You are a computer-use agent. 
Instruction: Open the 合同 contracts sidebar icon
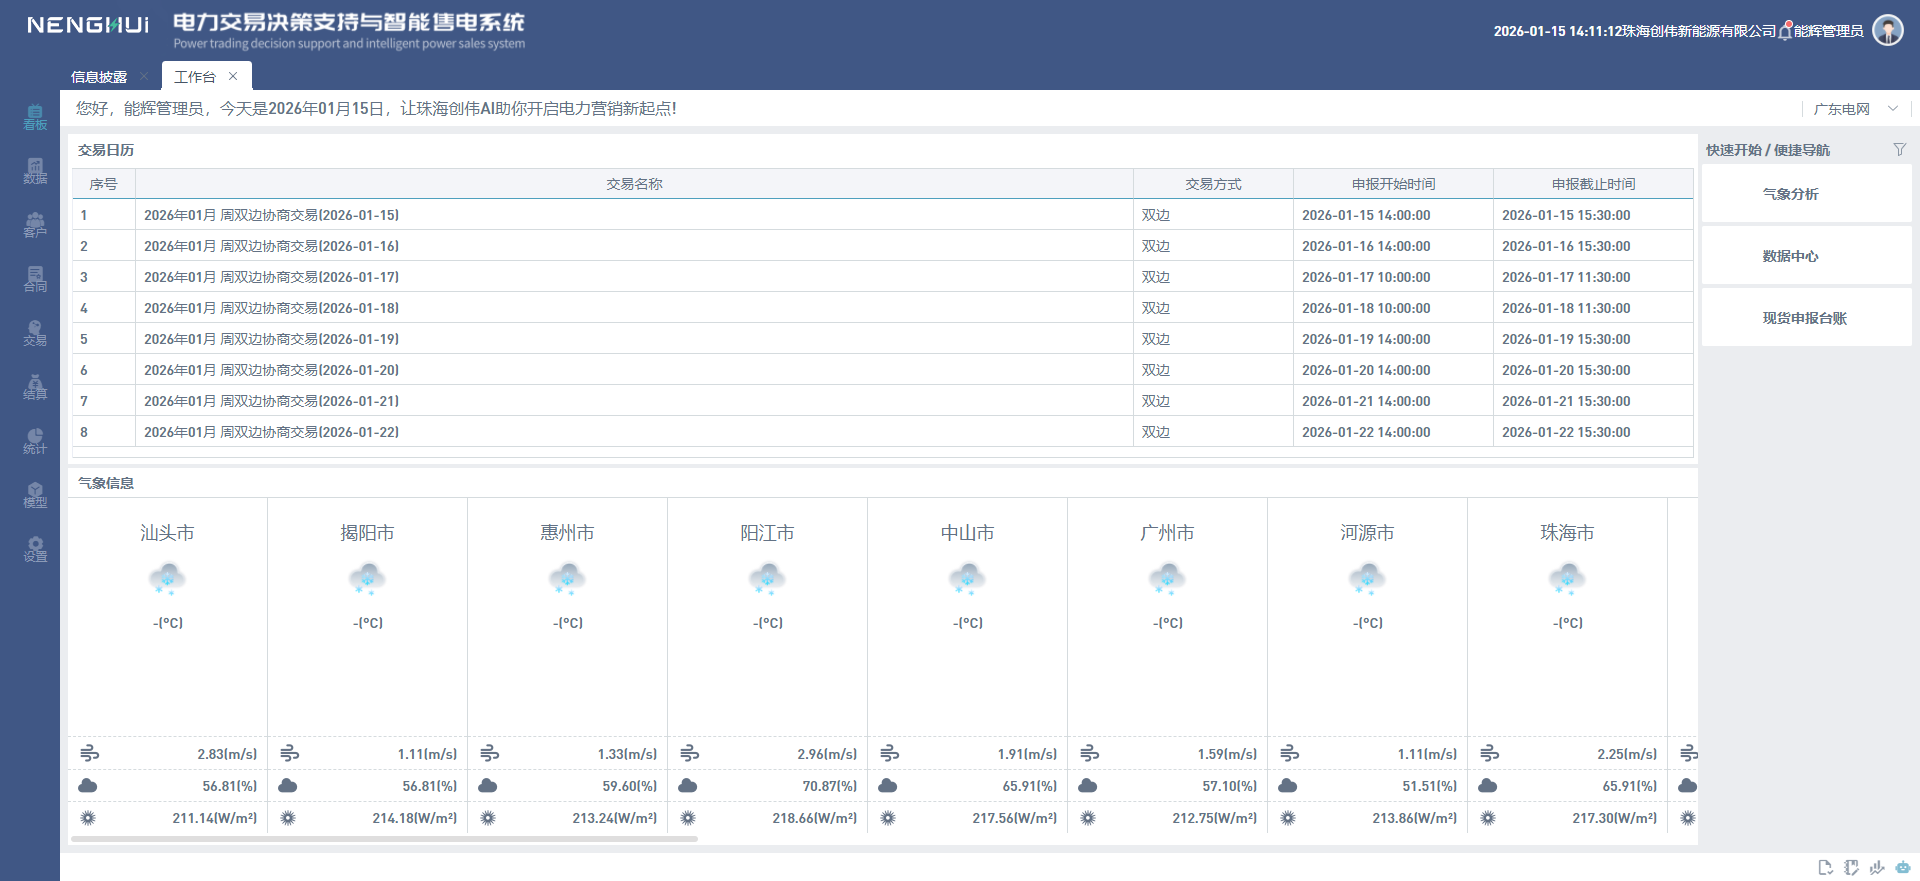(x=35, y=279)
